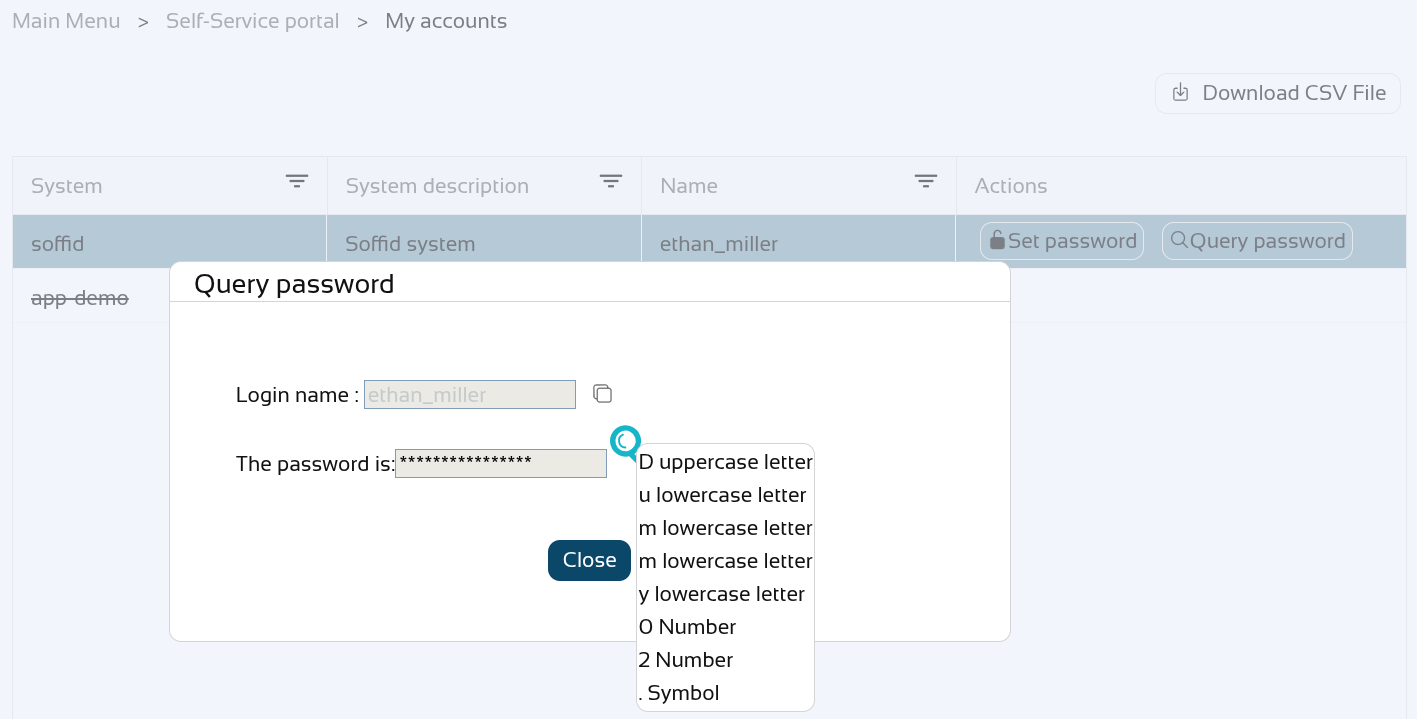
Task: Open the System column filter
Action: tap(297, 181)
